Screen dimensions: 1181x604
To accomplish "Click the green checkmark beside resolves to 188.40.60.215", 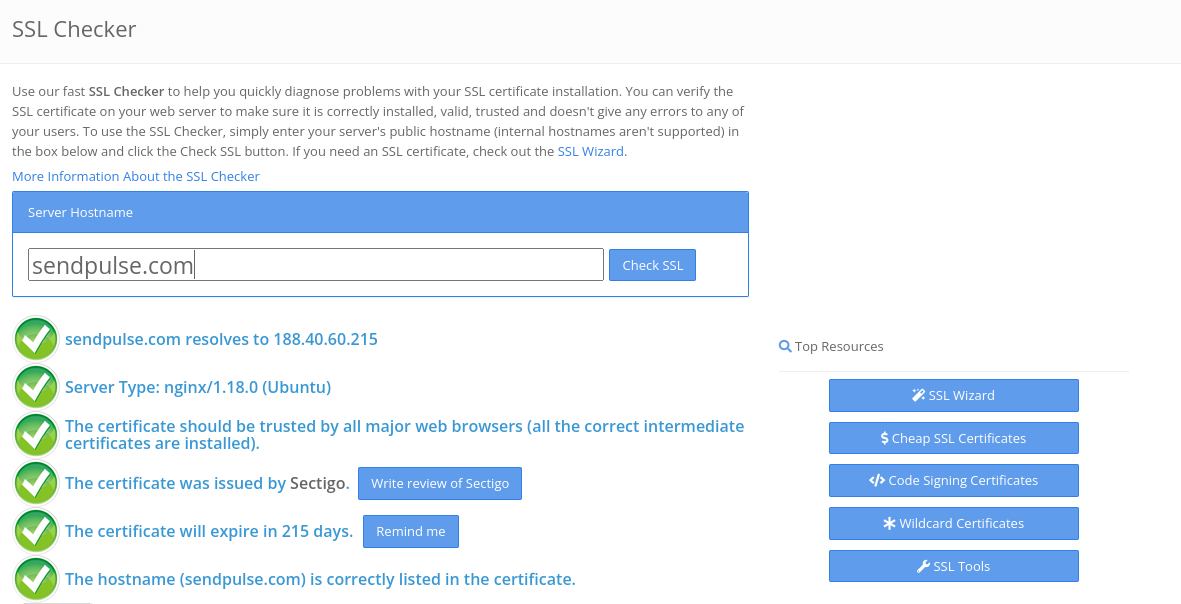I will (35, 339).
